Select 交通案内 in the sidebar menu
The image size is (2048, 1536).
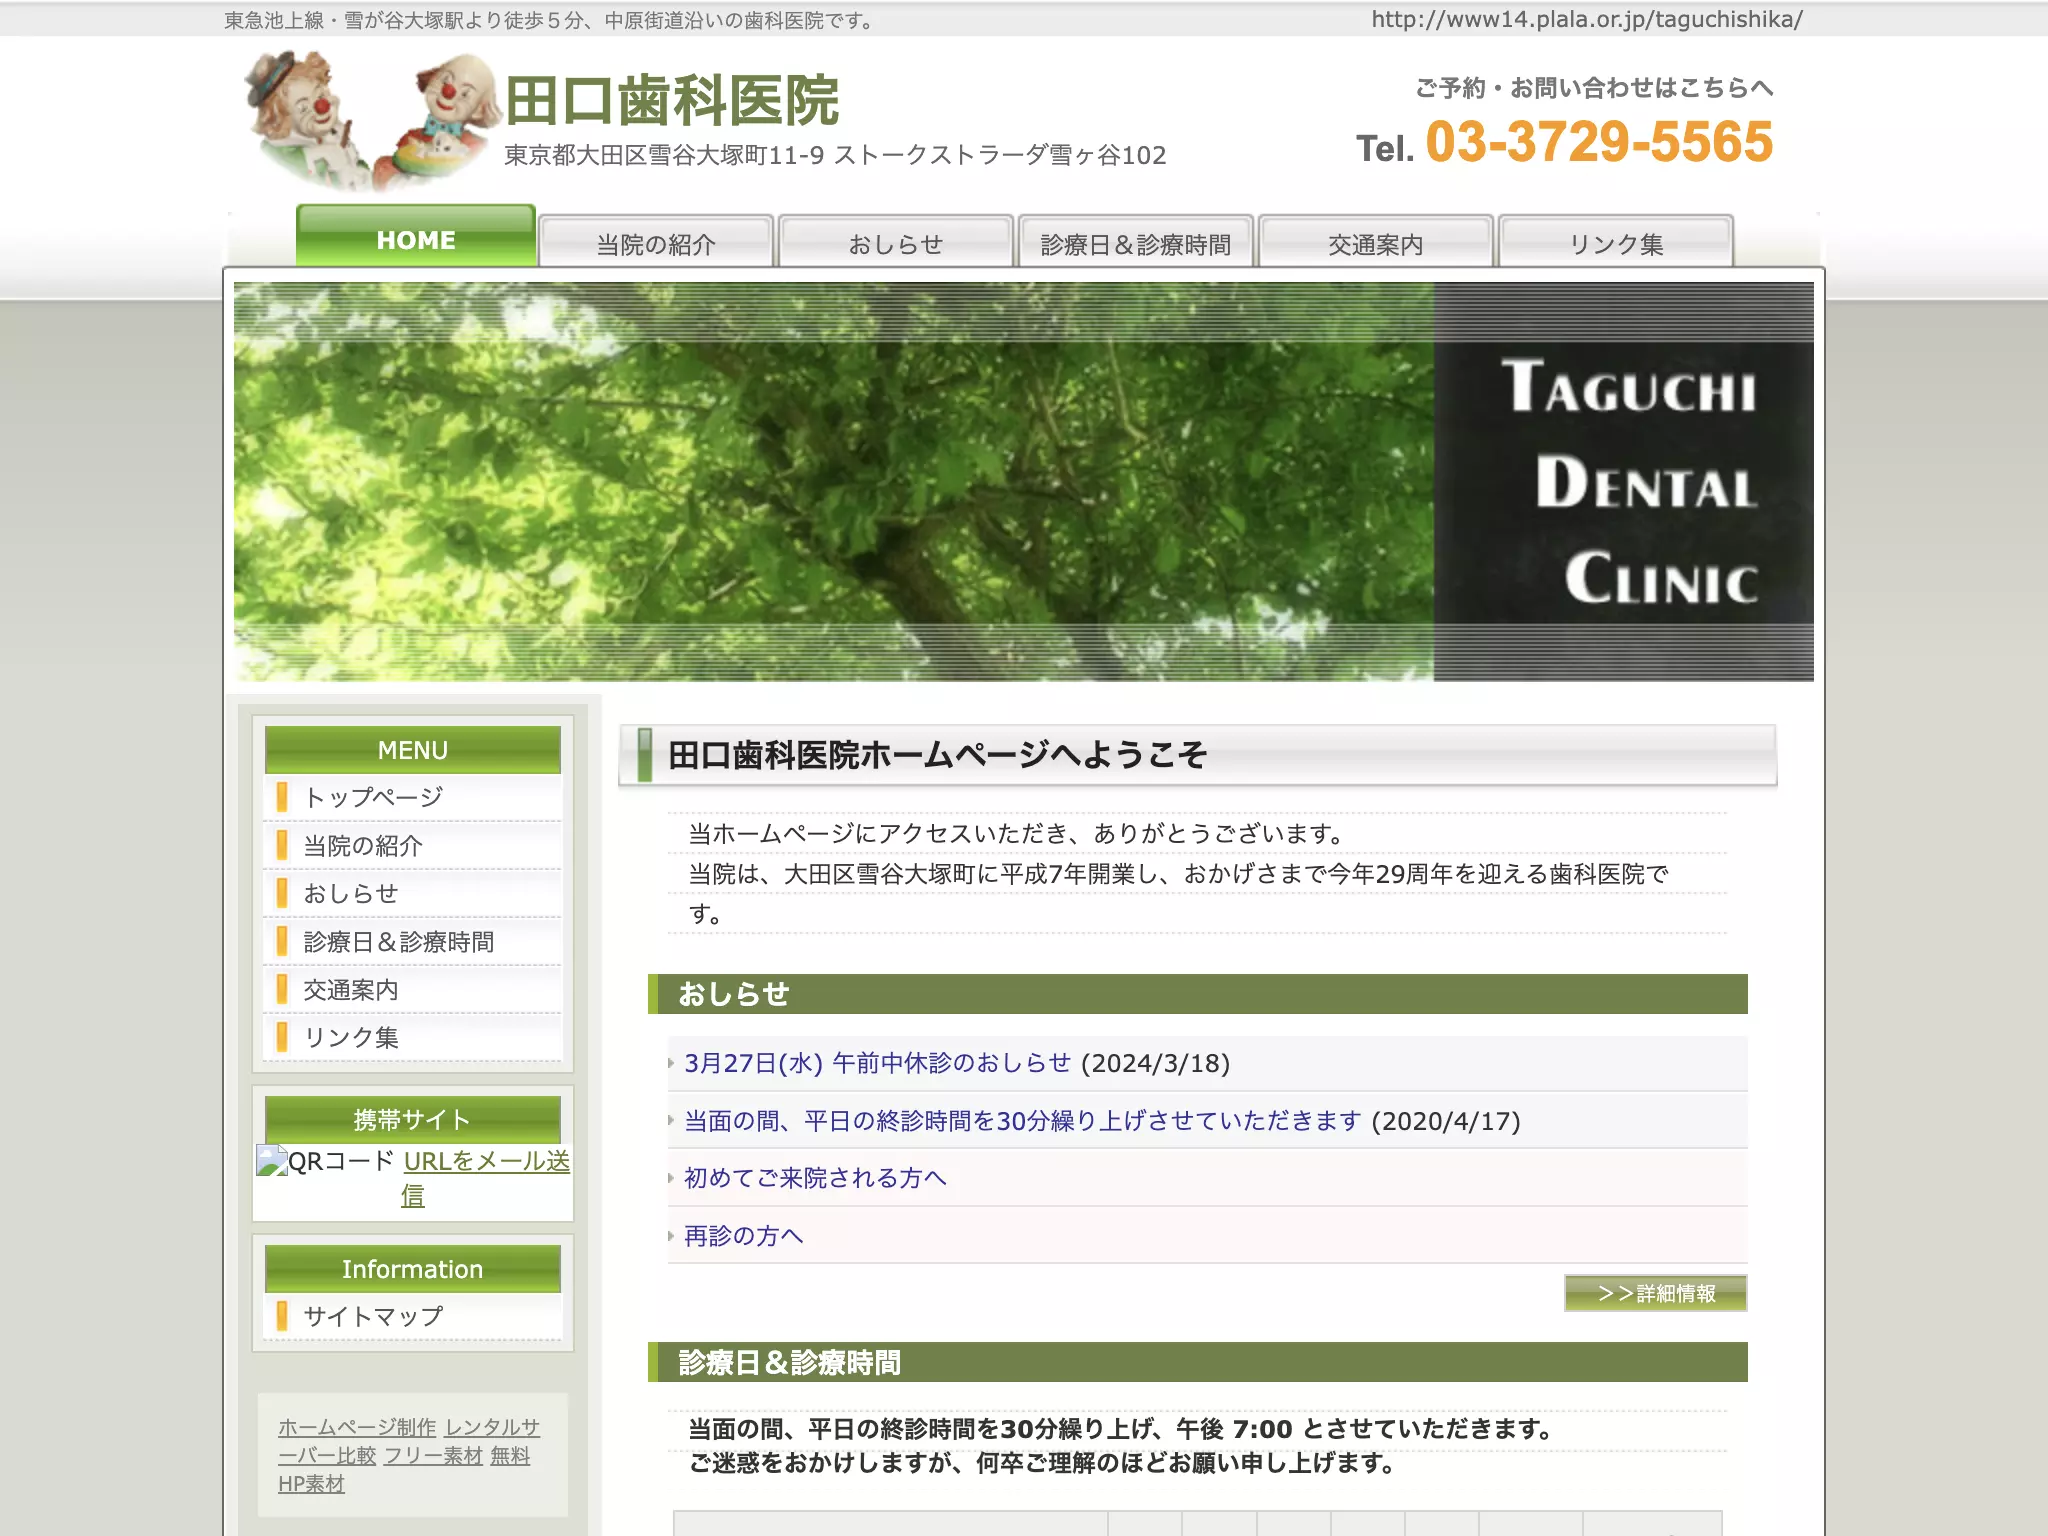(x=413, y=989)
